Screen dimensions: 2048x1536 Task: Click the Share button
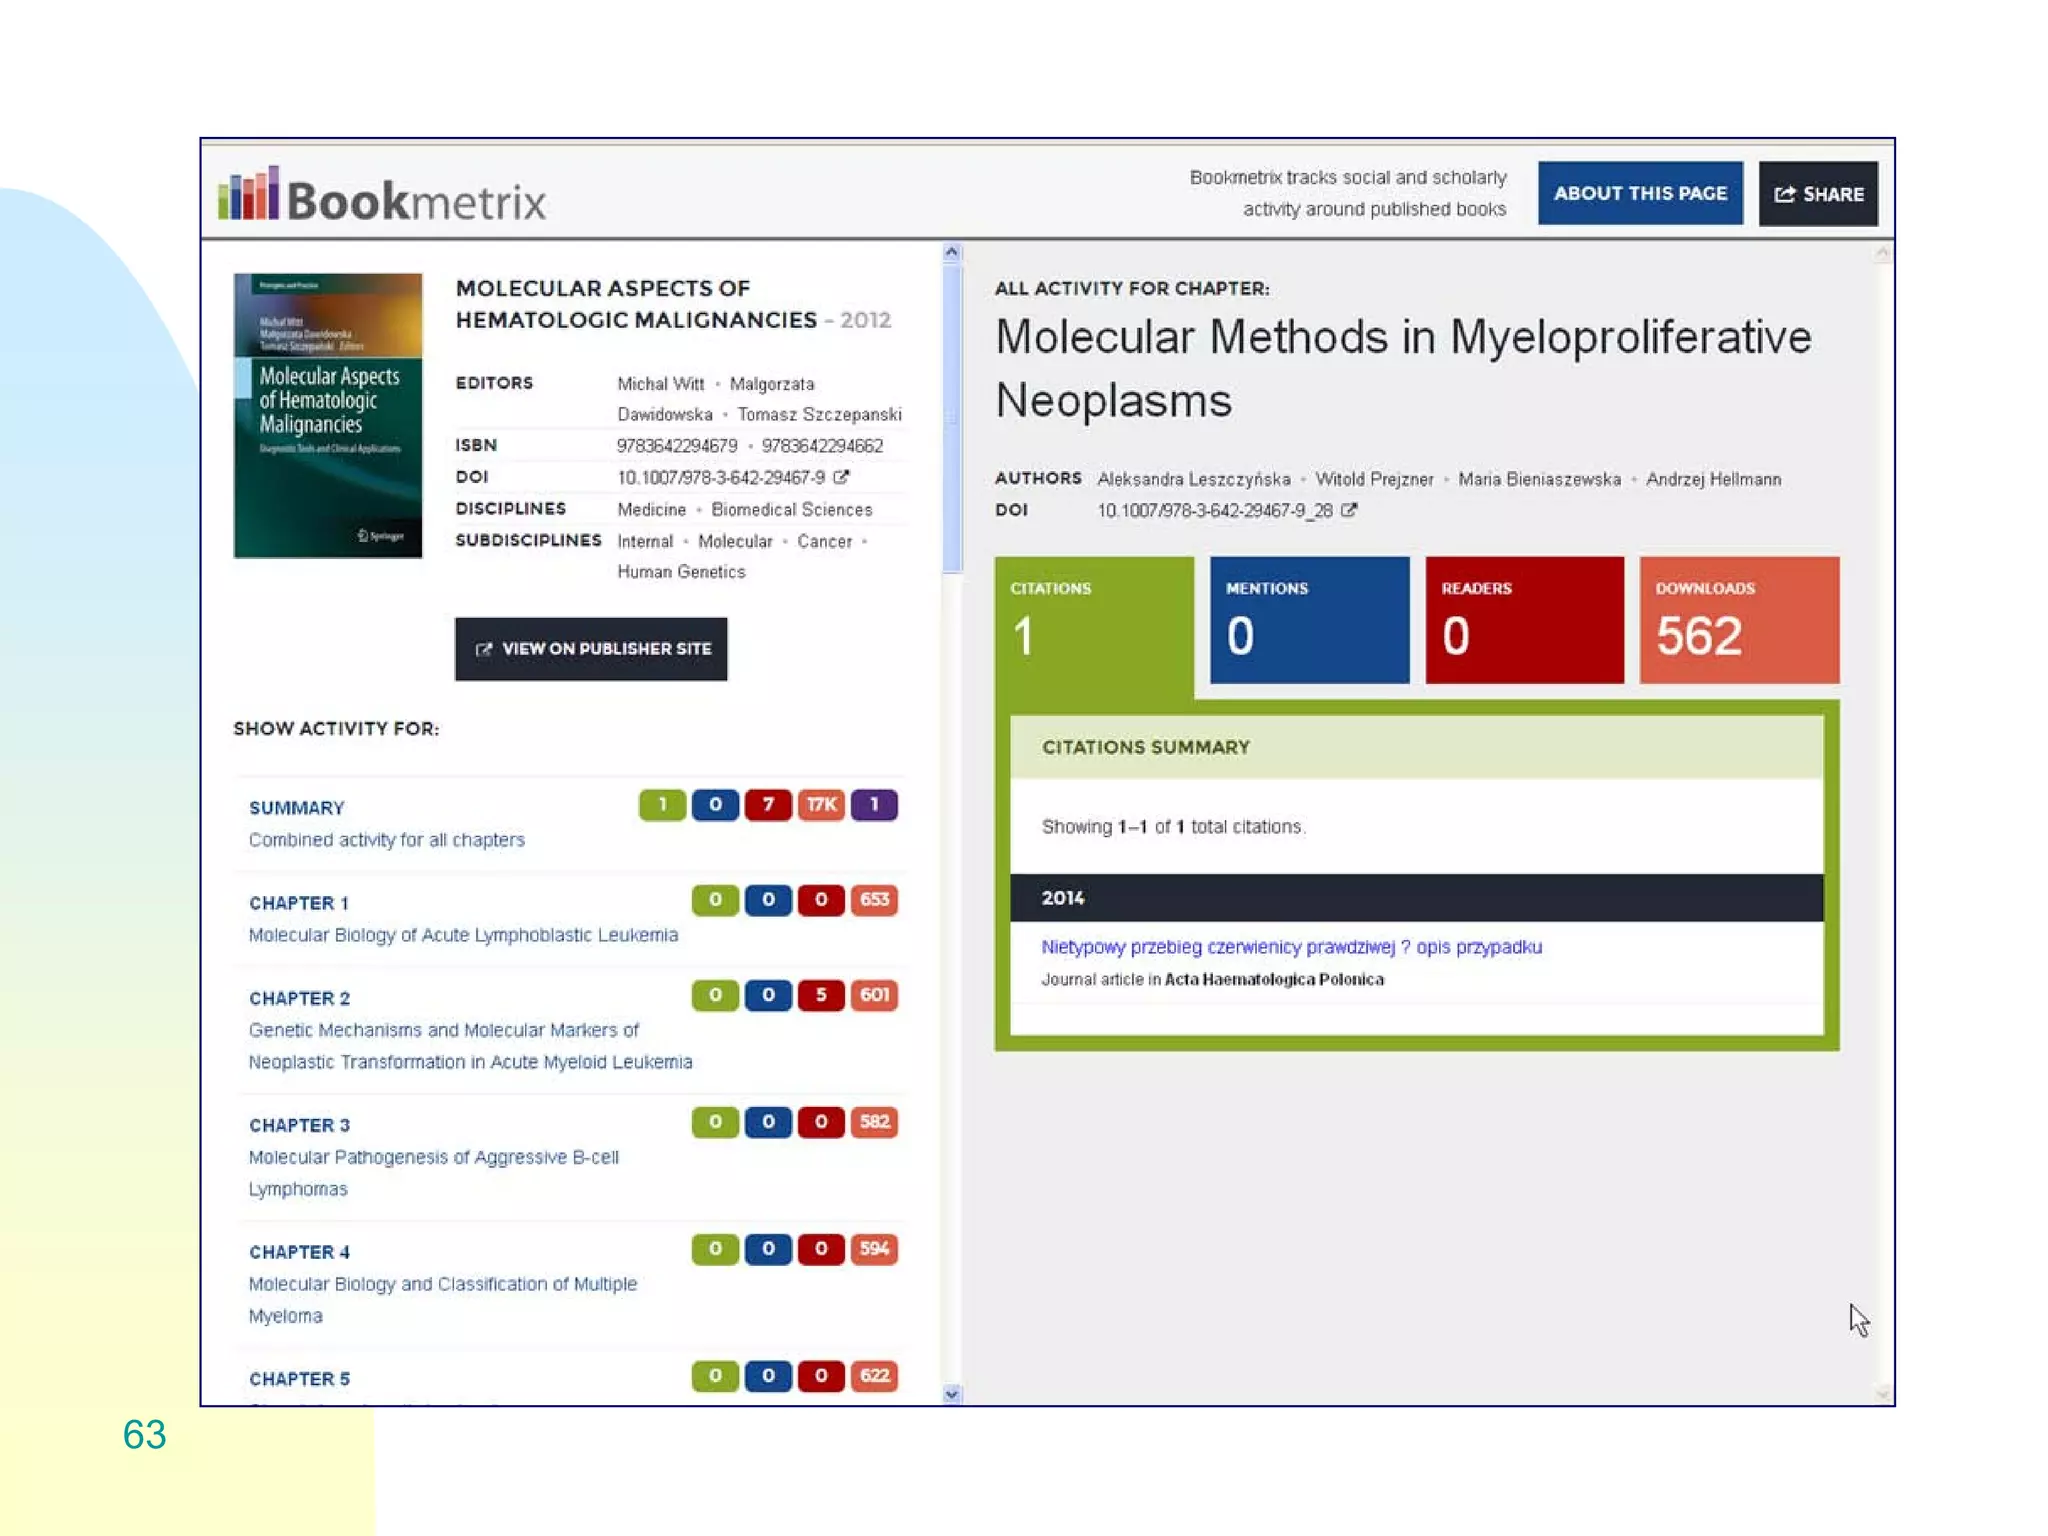[x=1818, y=194]
